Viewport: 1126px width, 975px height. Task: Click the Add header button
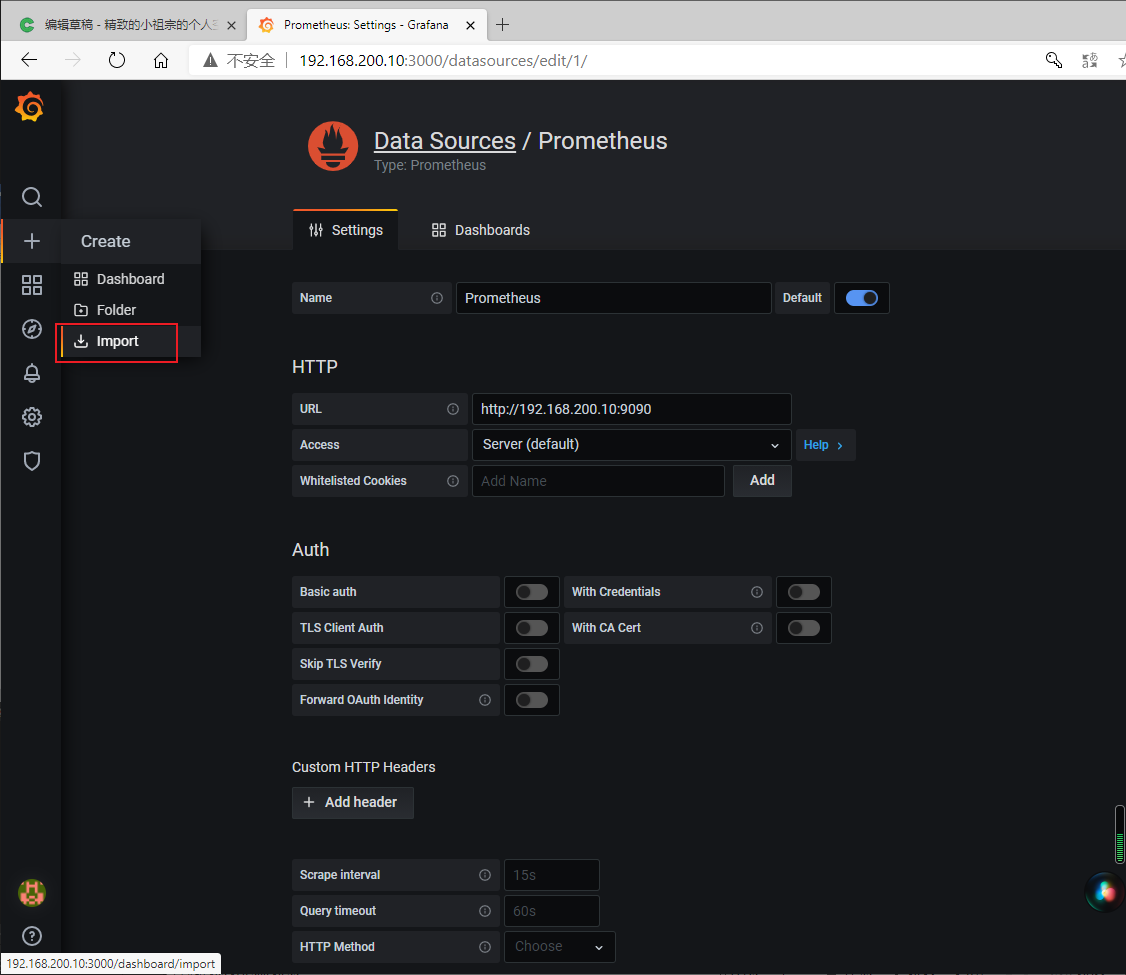point(353,803)
